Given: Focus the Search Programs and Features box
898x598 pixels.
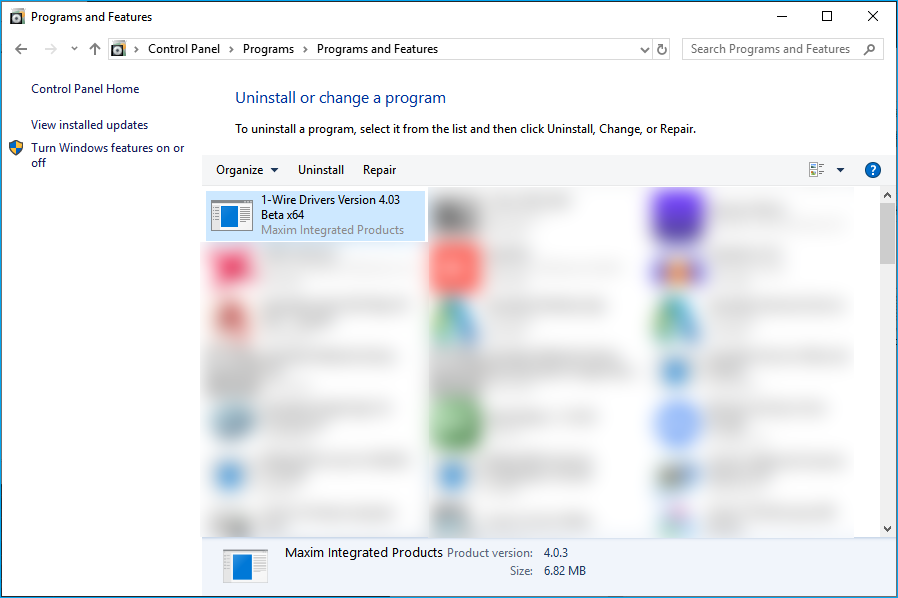Looking at the screenshot, I should tap(782, 49).
